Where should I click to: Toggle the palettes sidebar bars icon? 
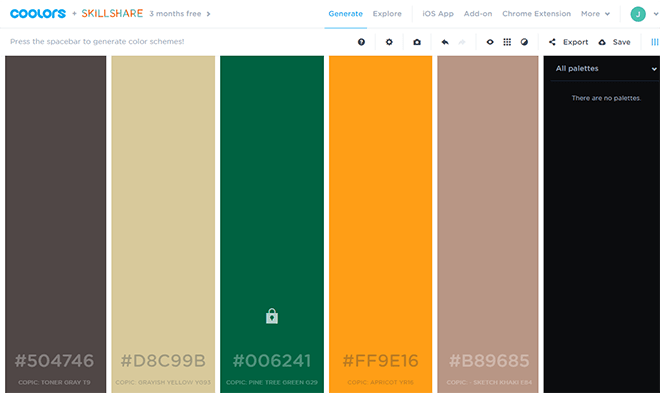(655, 42)
